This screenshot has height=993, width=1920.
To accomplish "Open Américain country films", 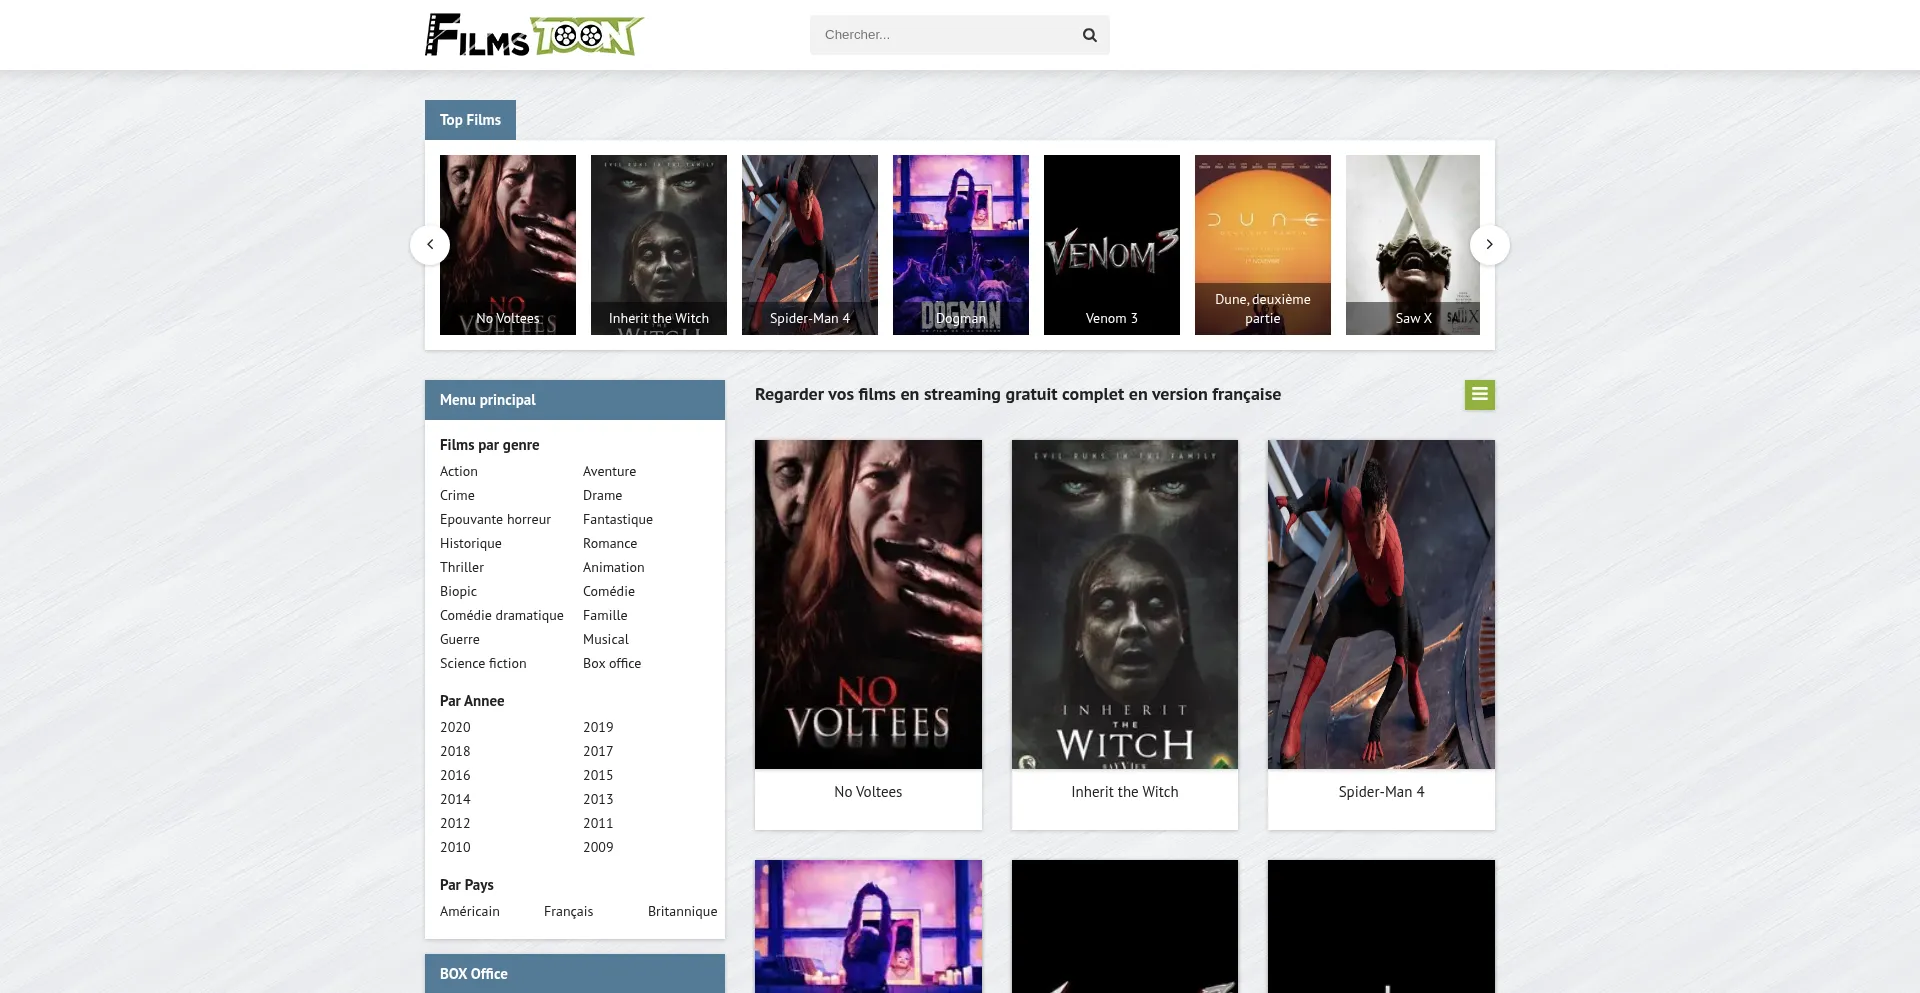I will [470, 912].
